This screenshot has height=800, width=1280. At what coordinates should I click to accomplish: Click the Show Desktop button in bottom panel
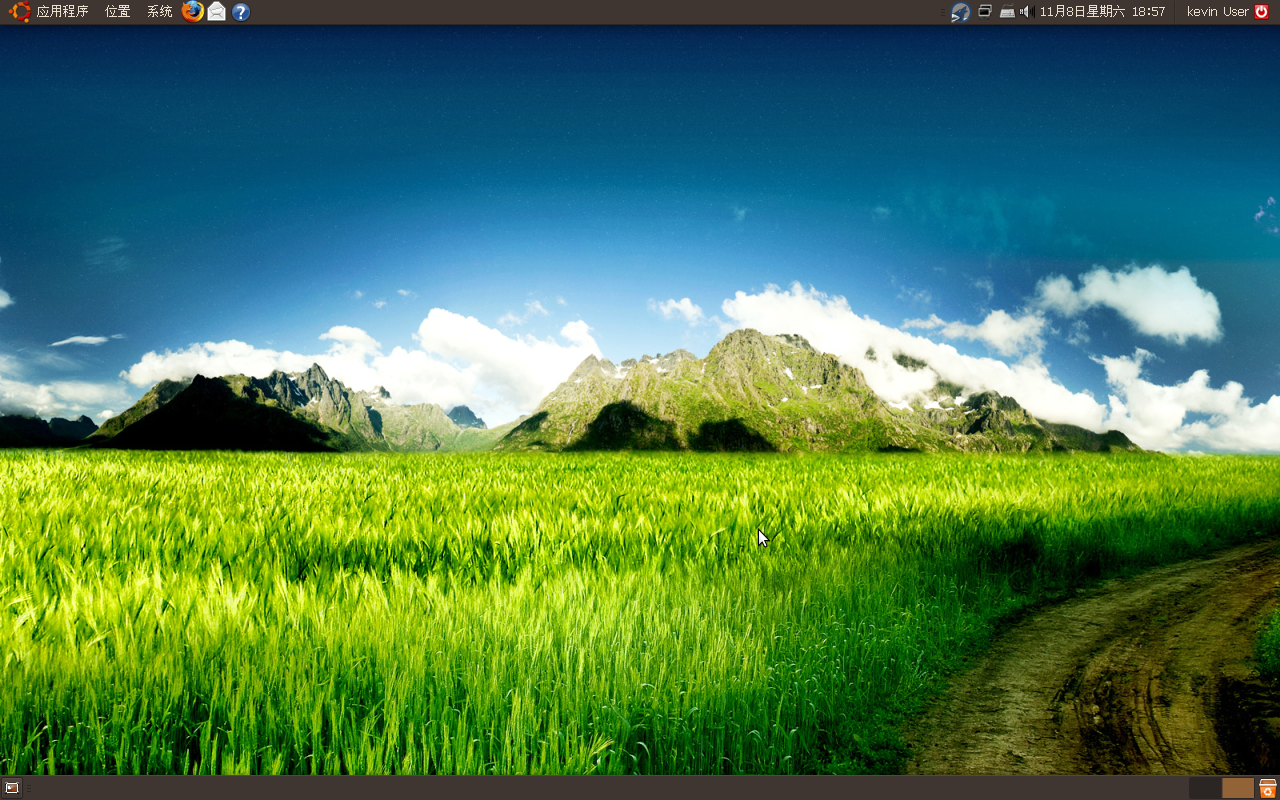click(12, 788)
